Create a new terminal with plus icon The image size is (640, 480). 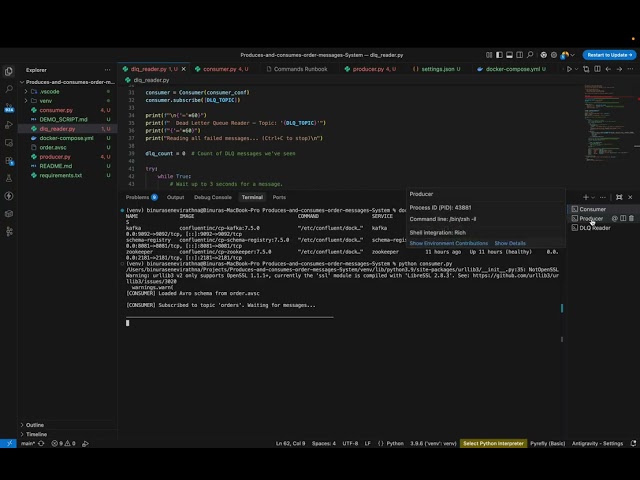[586, 197]
